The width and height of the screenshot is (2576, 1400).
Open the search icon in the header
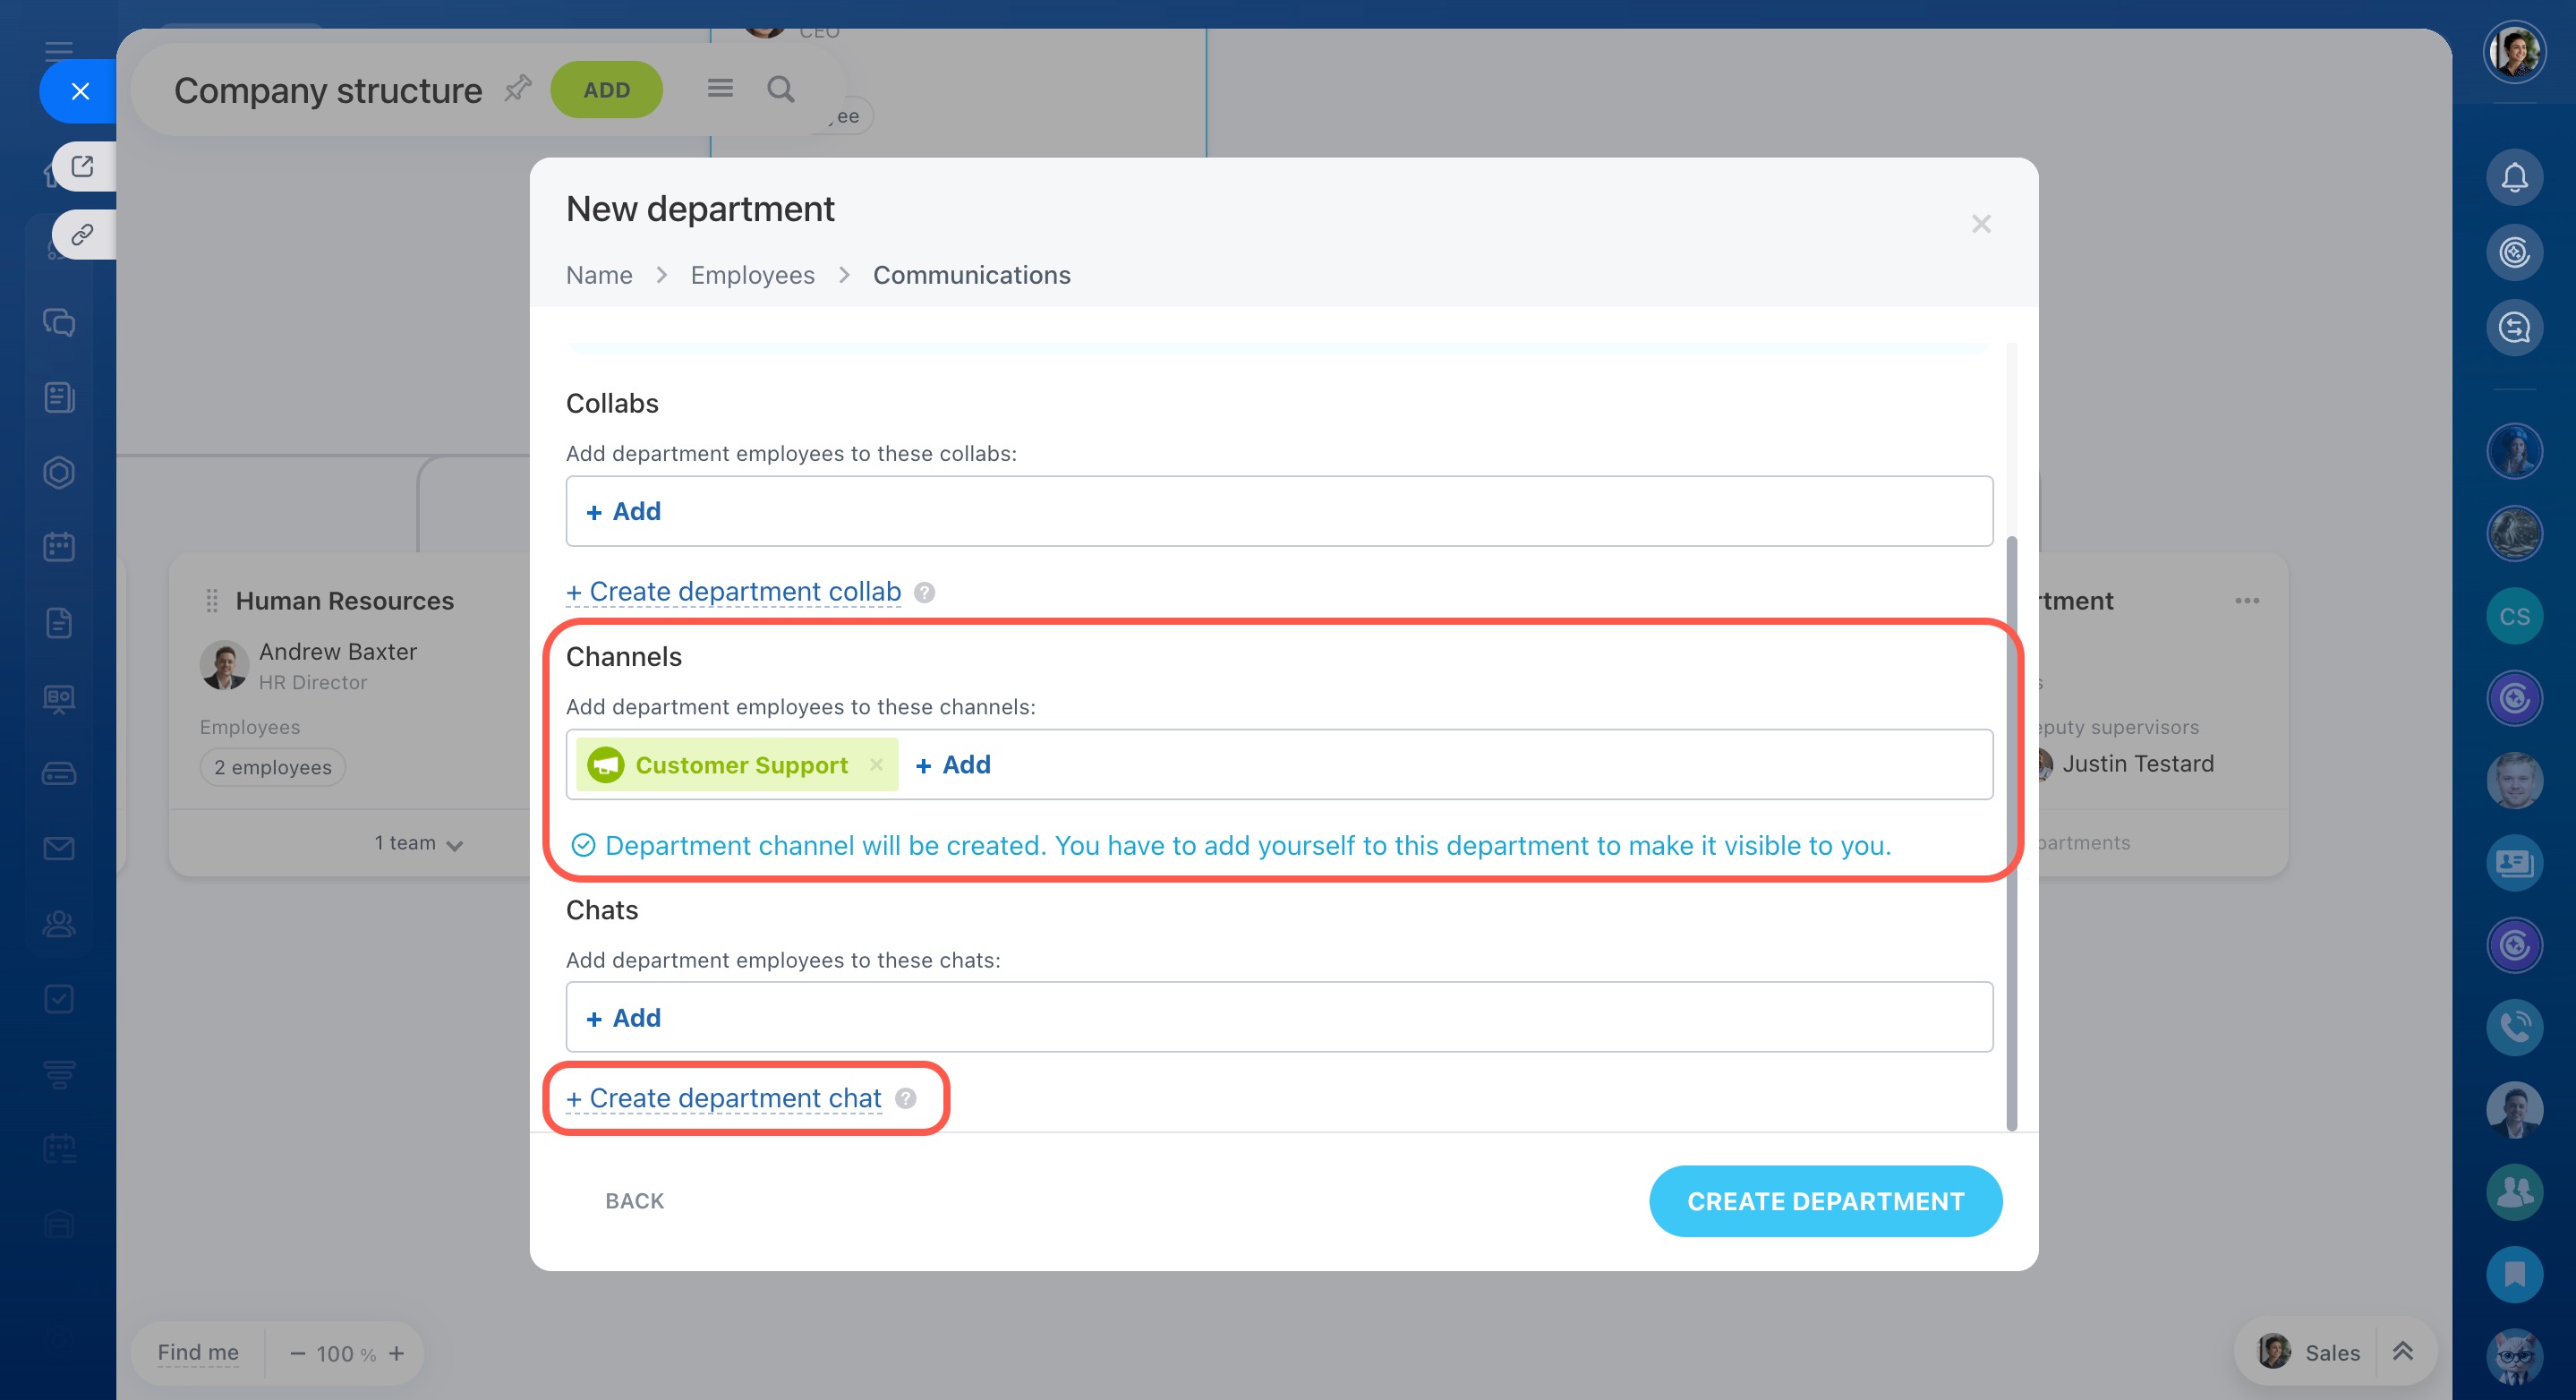(x=780, y=90)
